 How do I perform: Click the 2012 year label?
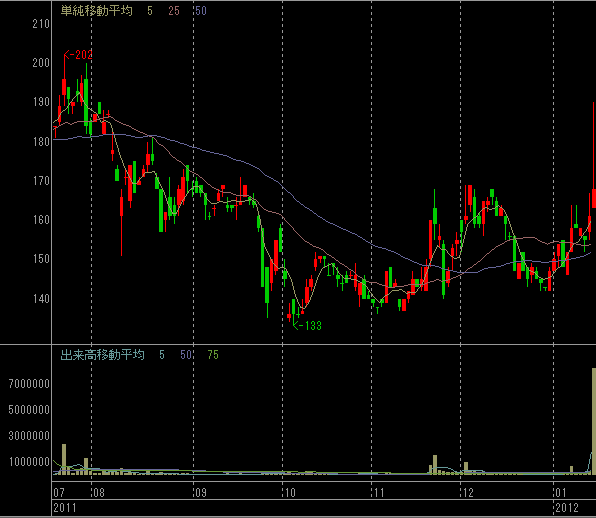click(x=567, y=508)
